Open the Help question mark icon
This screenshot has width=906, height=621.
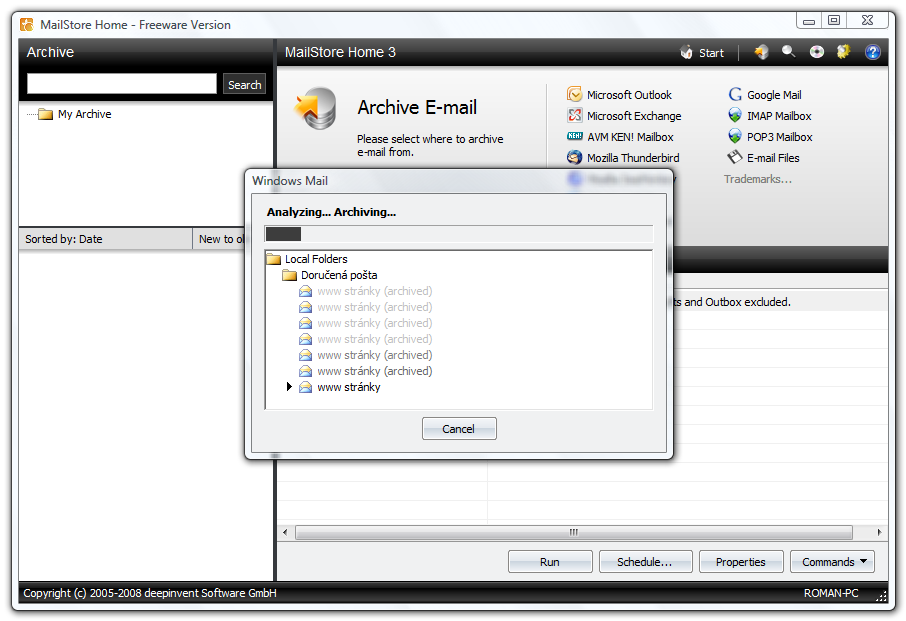[872, 53]
